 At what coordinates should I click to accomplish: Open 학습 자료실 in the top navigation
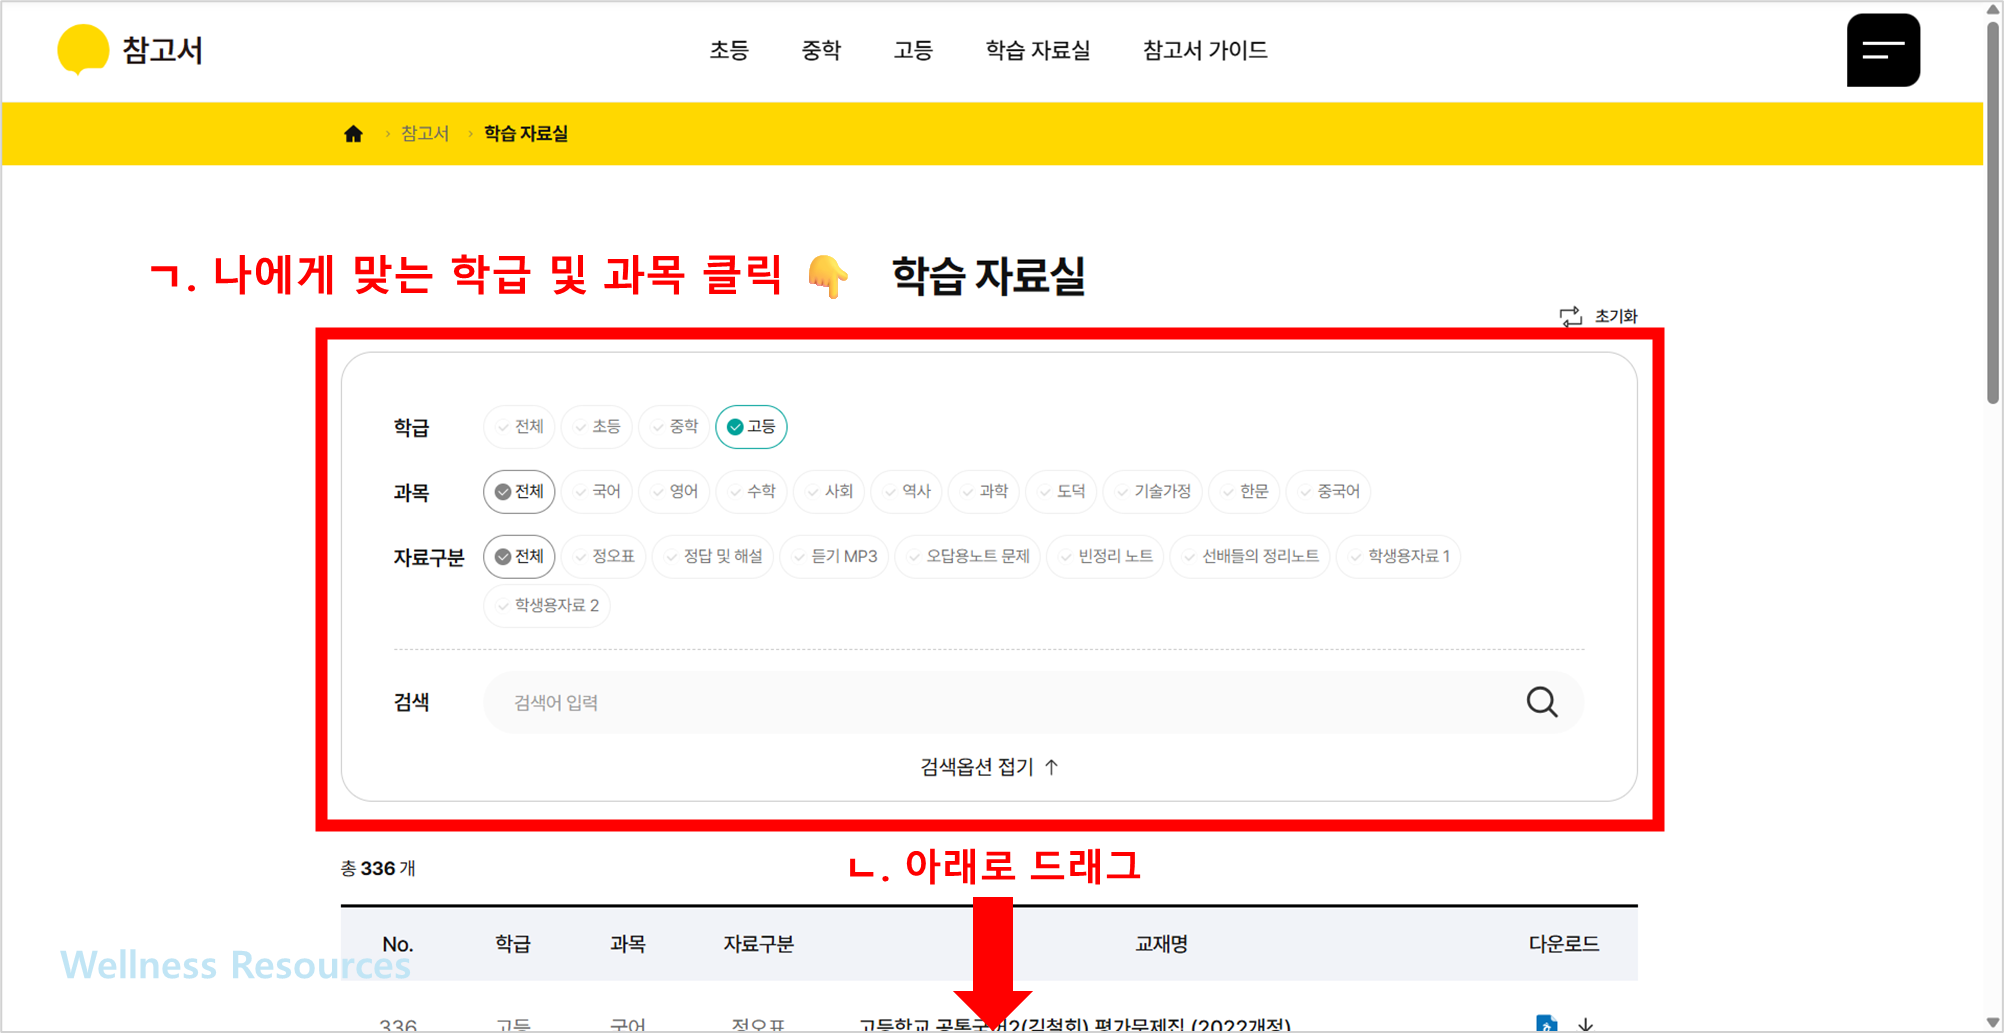click(1038, 50)
